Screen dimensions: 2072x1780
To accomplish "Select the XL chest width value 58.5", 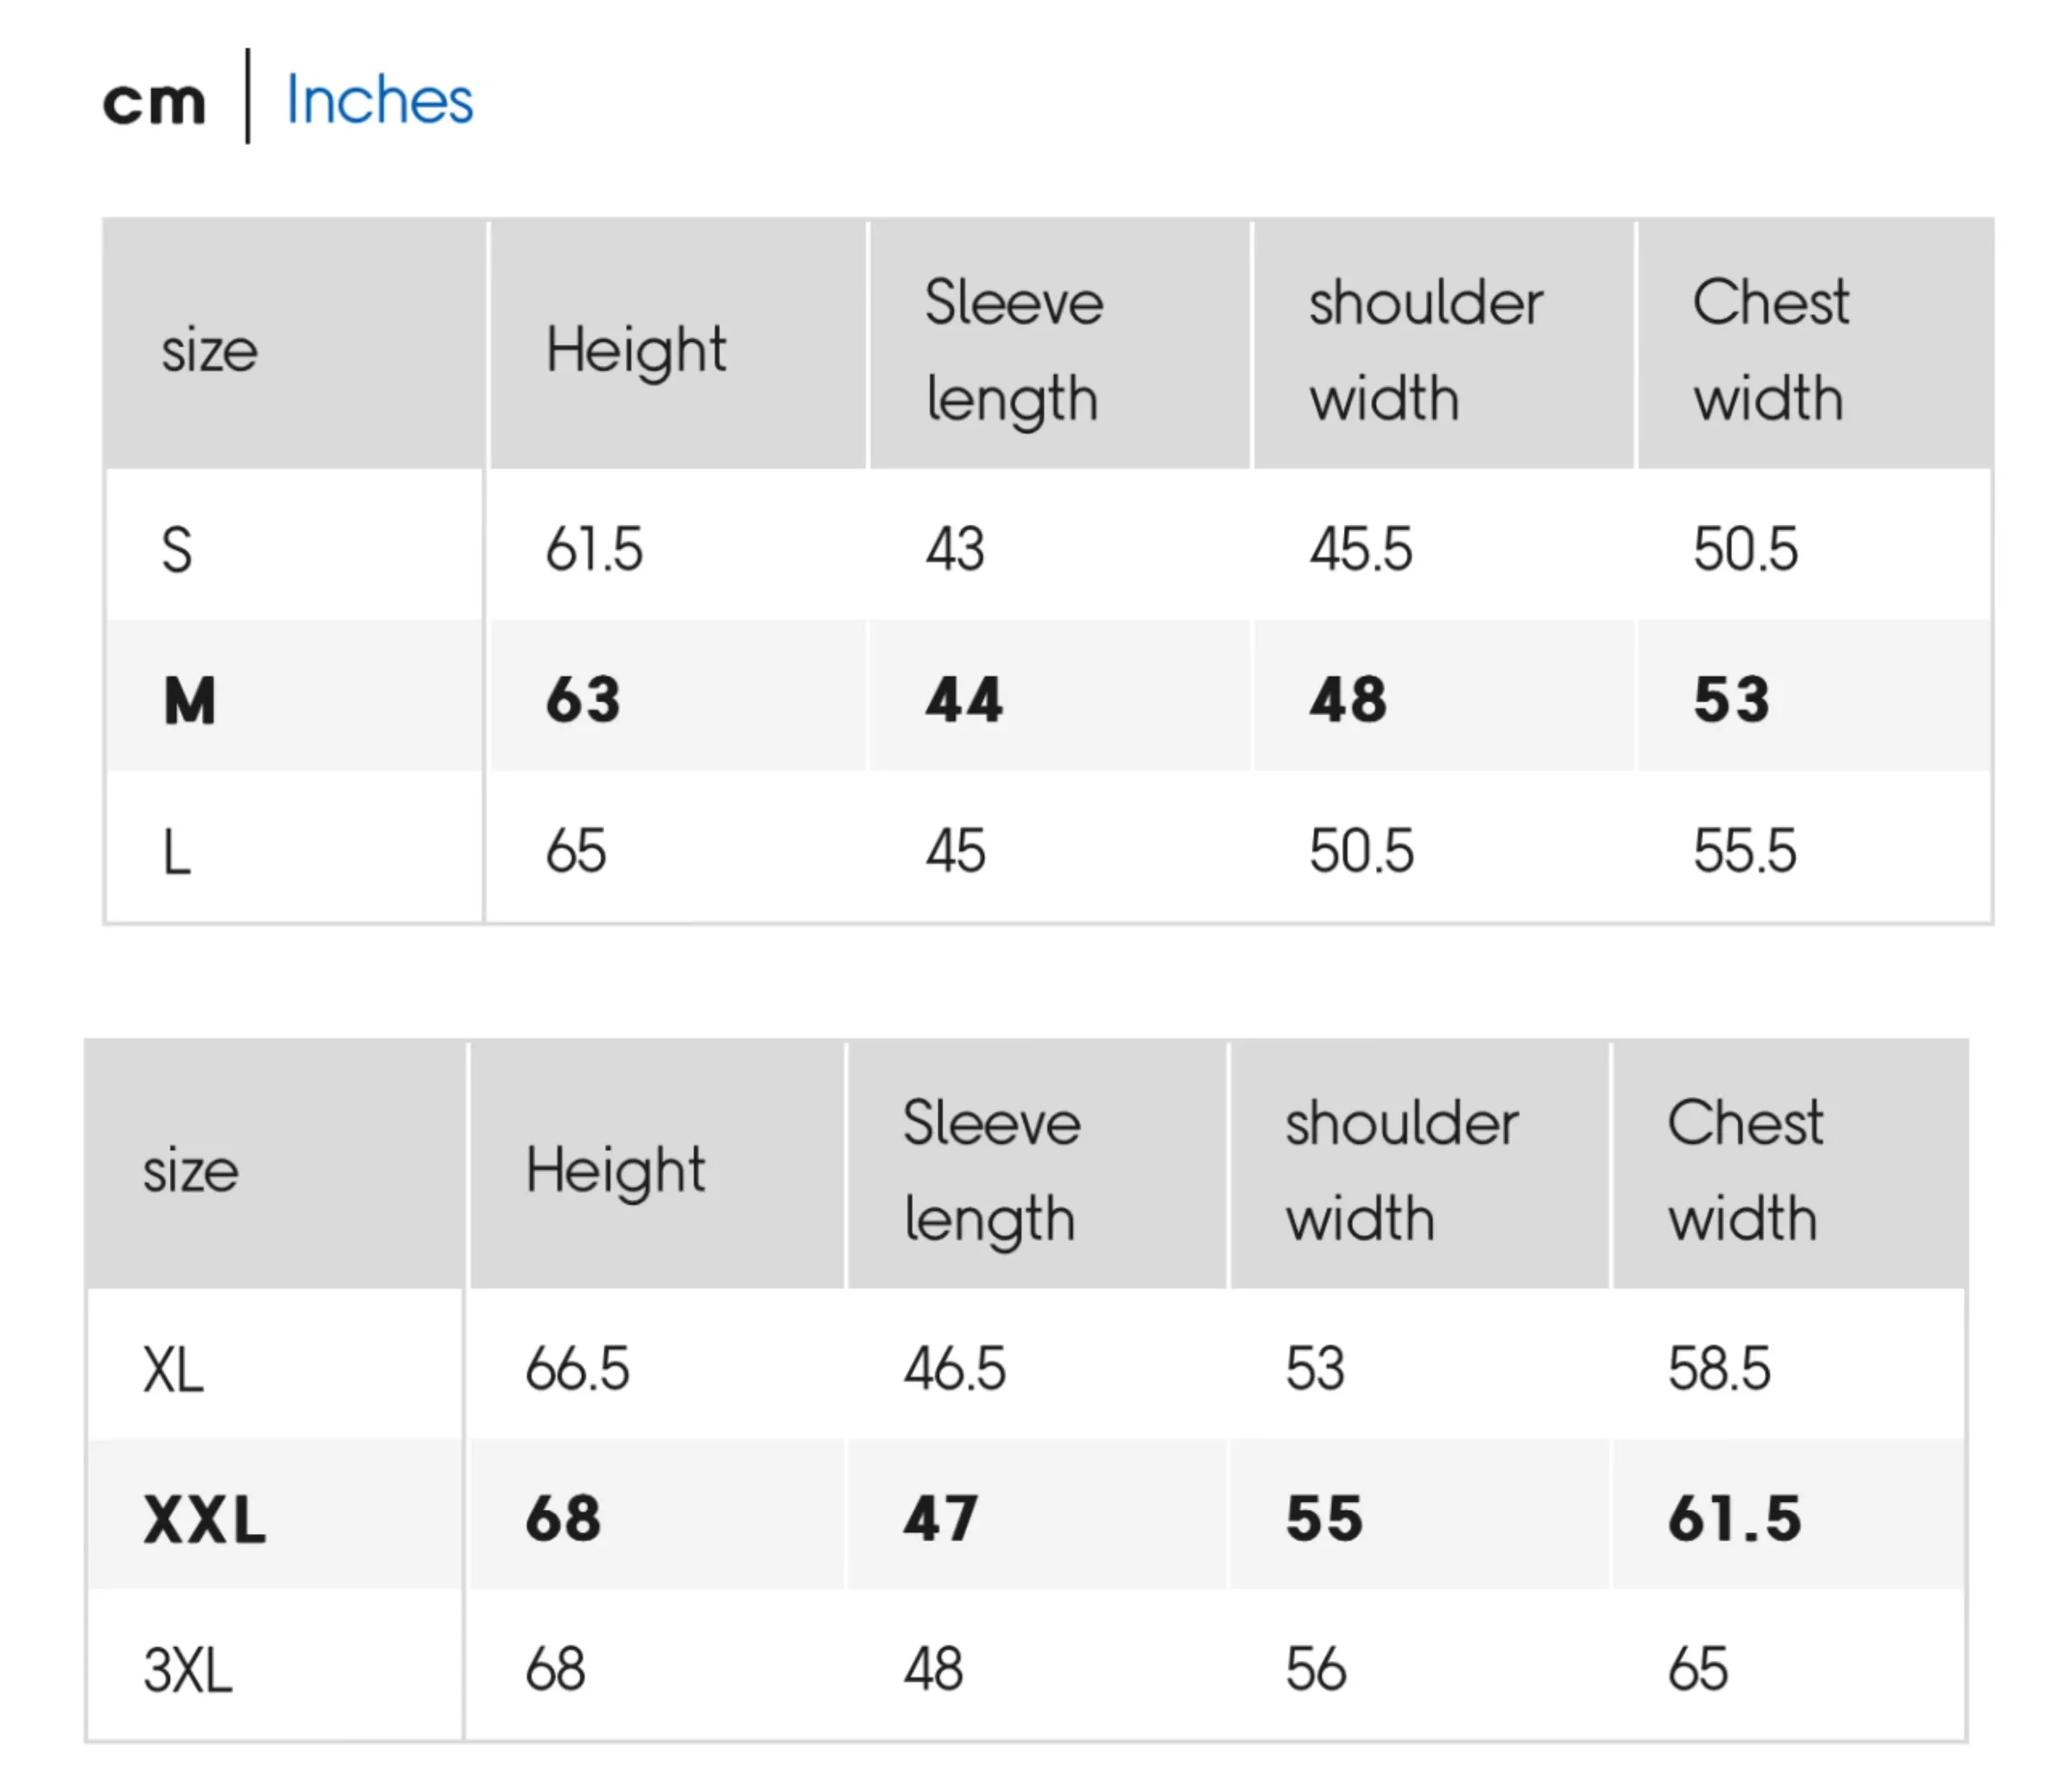I will pyautogui.click(x=1718, y=1369).
